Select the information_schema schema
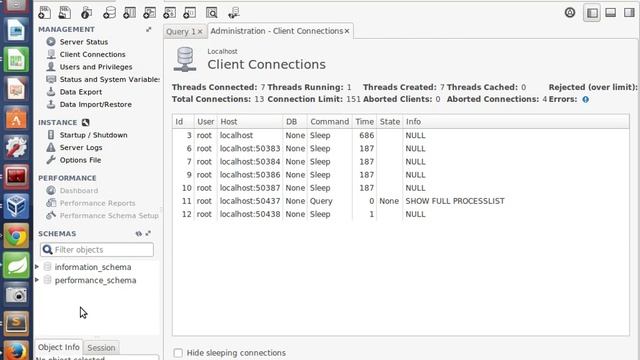The width and height of the screenshot is (640, 360). 93,267
